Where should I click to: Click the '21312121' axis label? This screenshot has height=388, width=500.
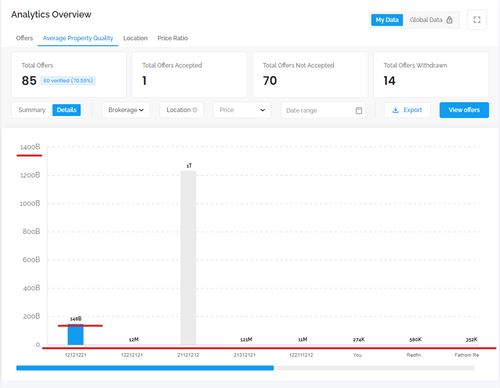click(x=244, y=355)
